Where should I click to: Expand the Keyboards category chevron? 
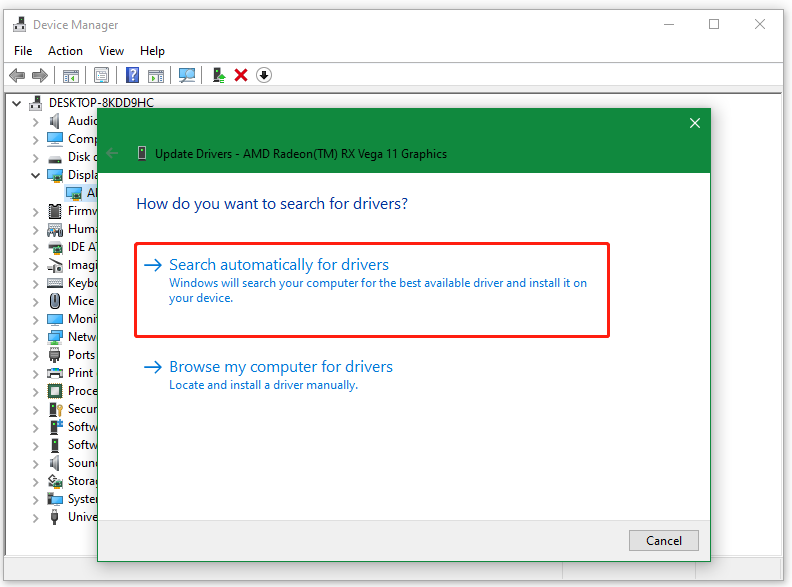[35, 284]
